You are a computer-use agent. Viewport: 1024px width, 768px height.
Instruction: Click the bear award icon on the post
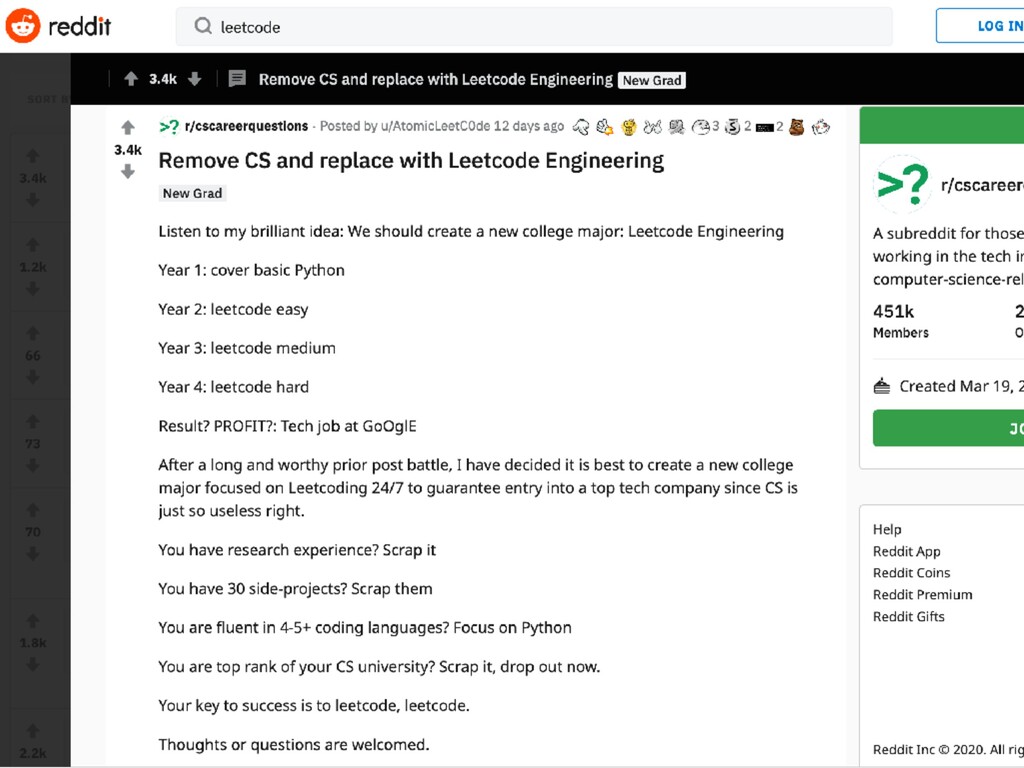(x=797, y=127)
